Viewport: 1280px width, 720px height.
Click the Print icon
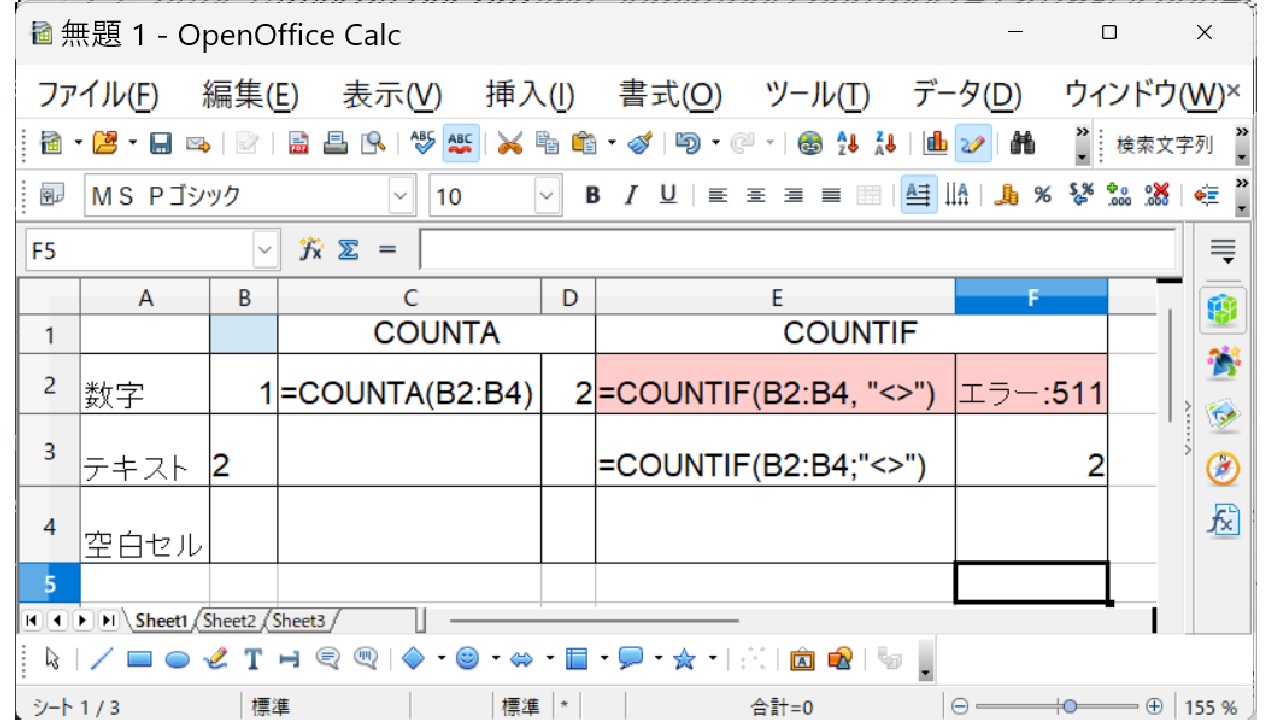[336, 144]
